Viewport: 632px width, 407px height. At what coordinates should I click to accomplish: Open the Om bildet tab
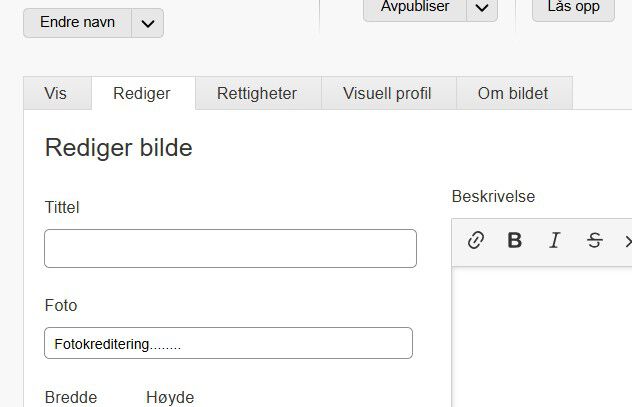[x=514, y=93]
